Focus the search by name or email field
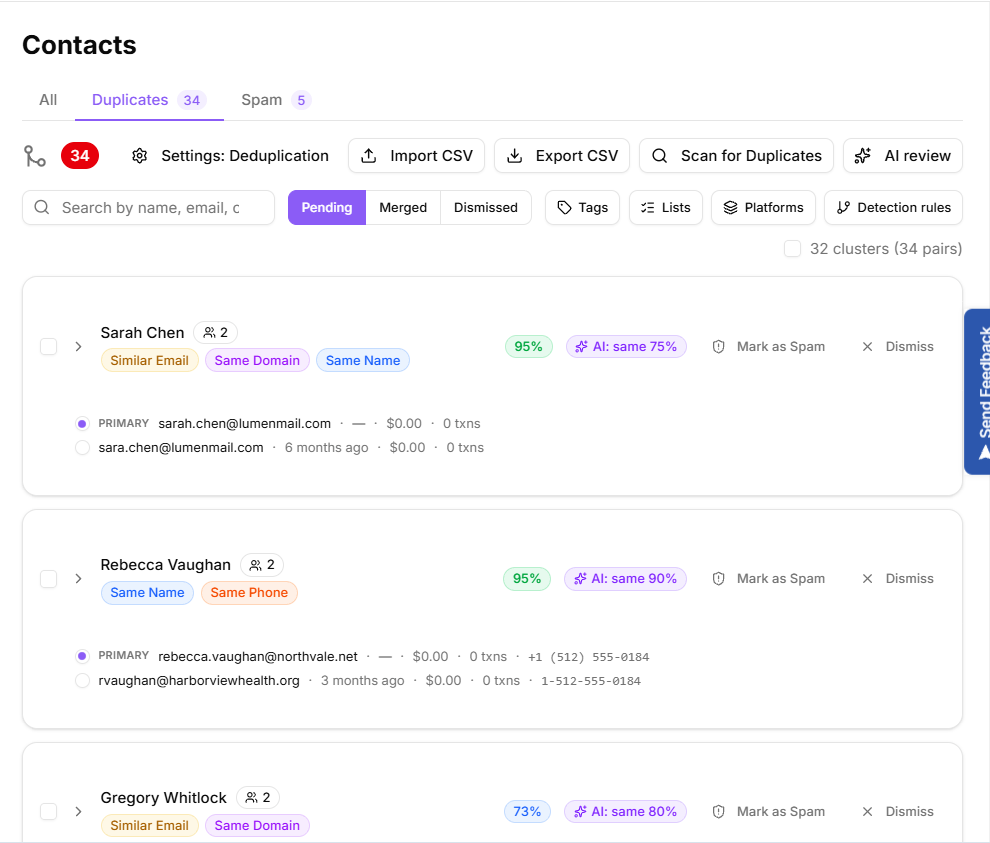990x843 pixels. pyautogui.click(x=148, y=208)
